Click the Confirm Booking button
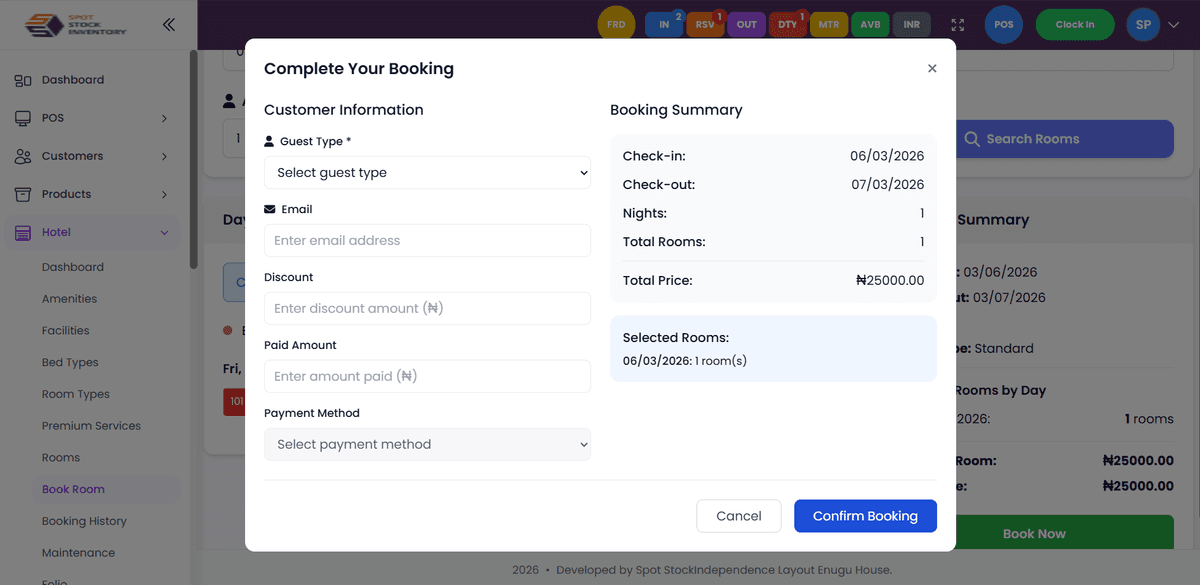The width and height of the screenshot is (1200, 585). click(x=865, y=516)
